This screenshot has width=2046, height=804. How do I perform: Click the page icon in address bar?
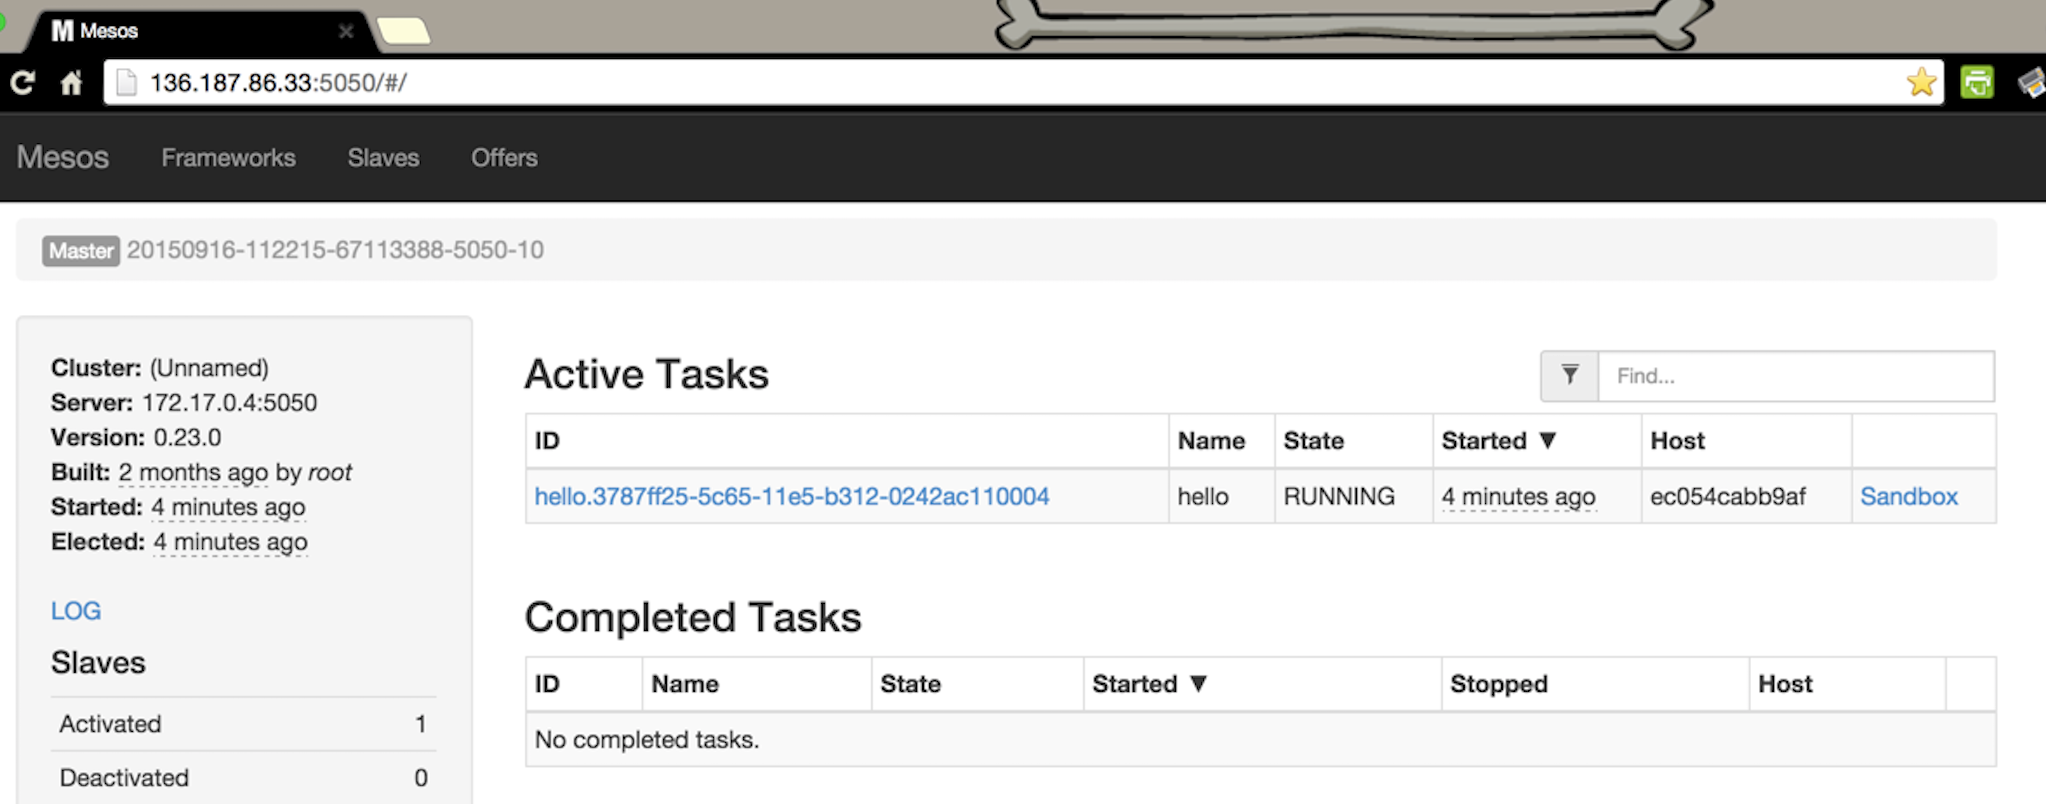(x=126, y=82)
